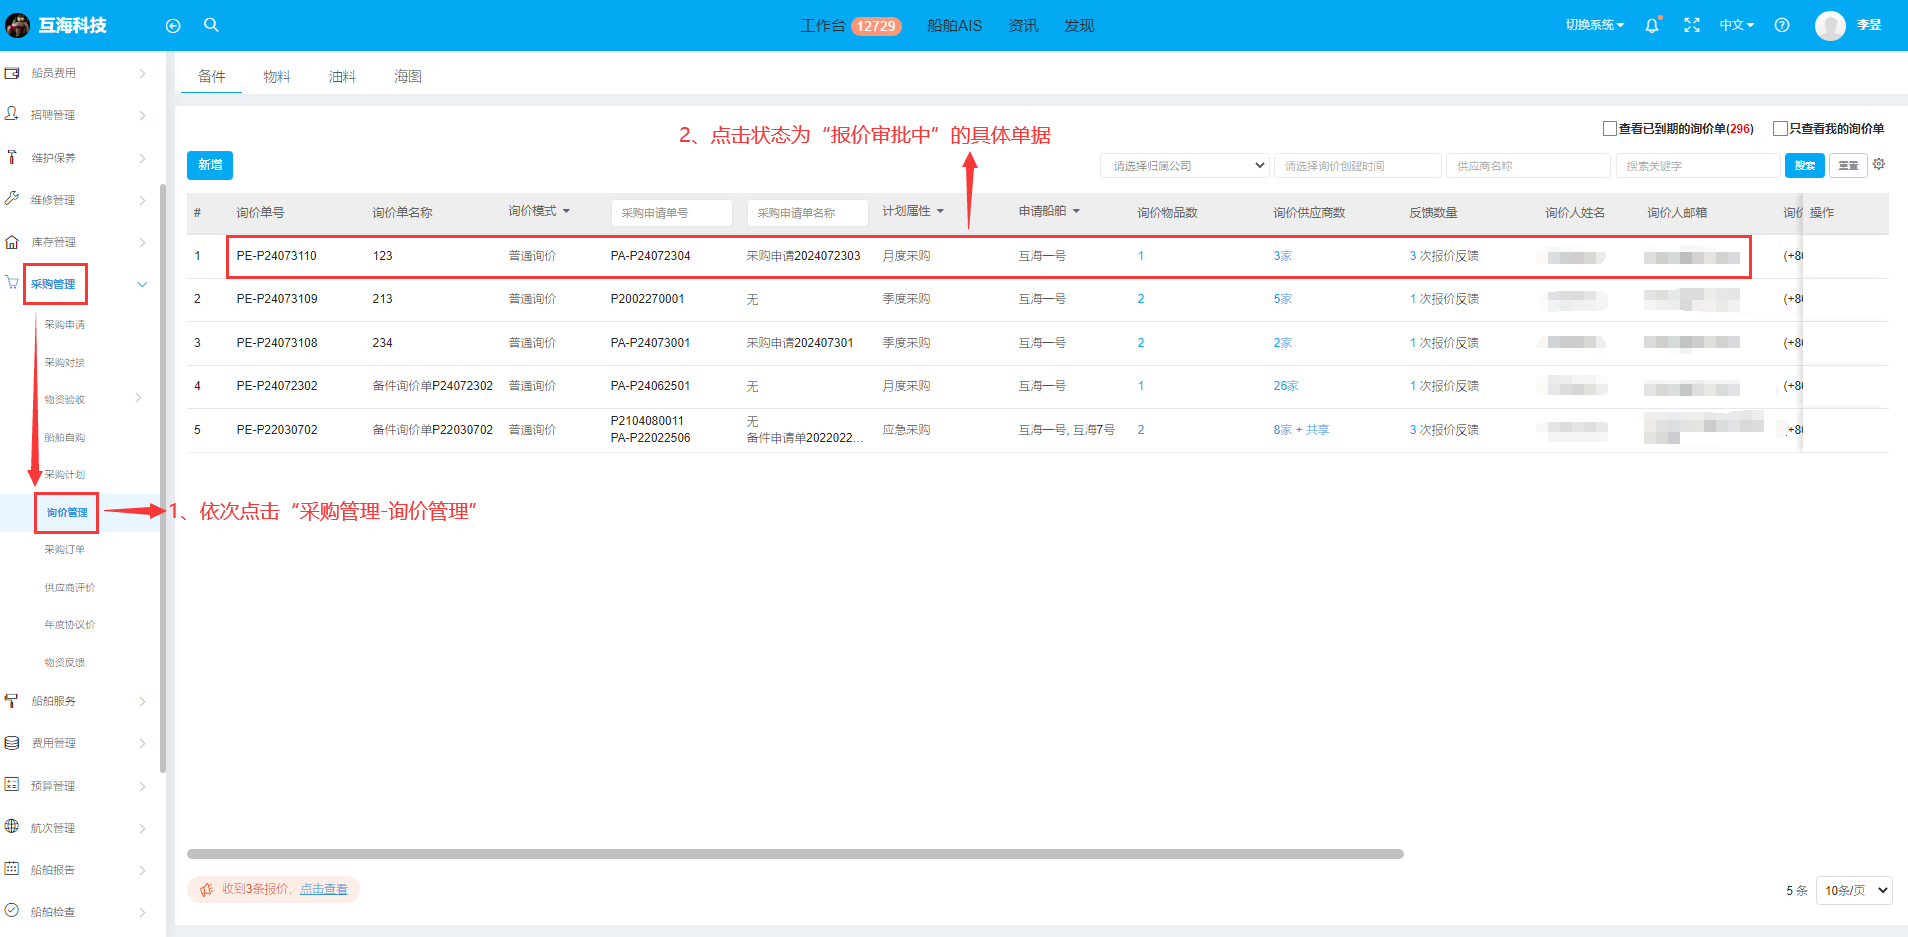This screenshot has height=937, width=1908.
Task: Click the announcement horn icon at bottom
Action: click(x=207, y=889)
